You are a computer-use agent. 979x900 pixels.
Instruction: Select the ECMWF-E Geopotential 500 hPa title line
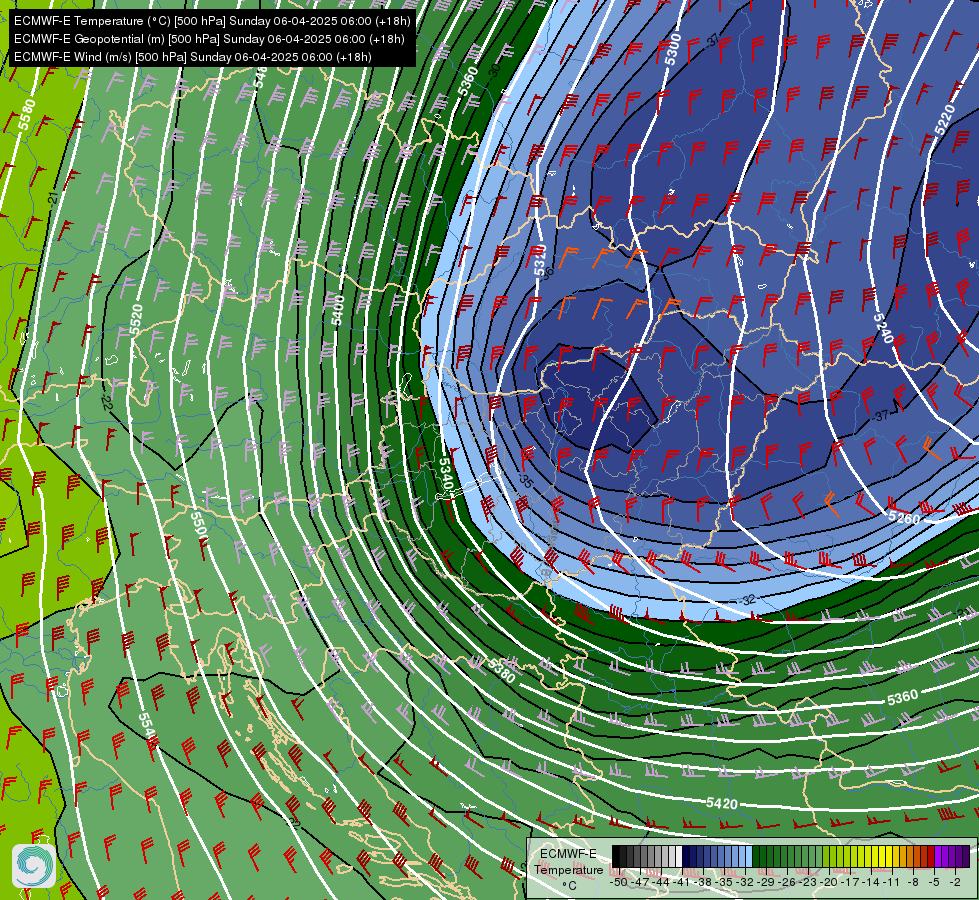[x=209, y=39]
